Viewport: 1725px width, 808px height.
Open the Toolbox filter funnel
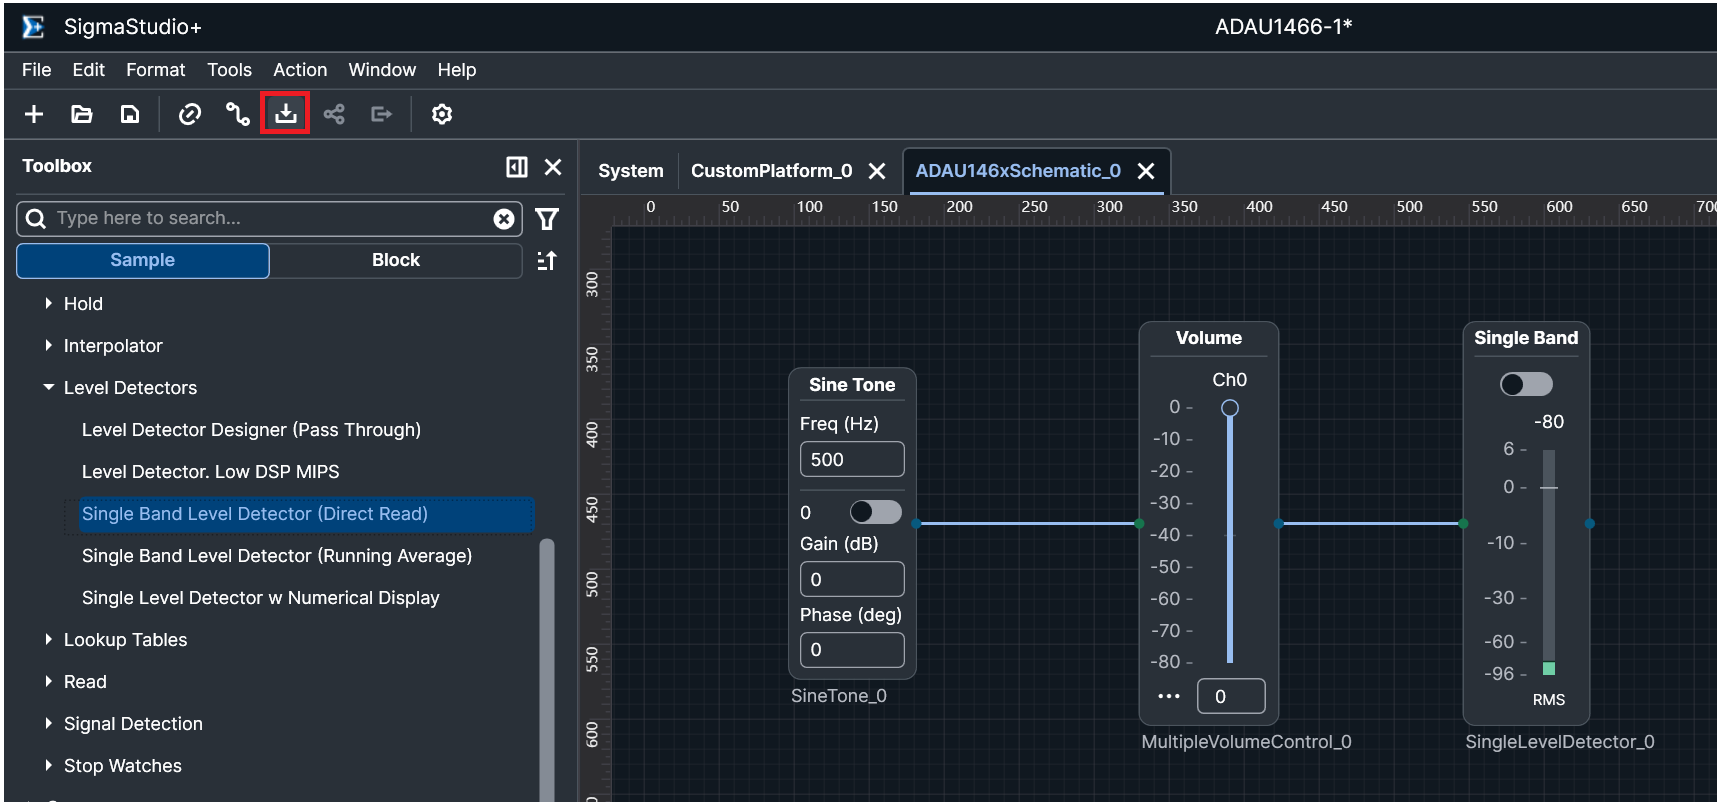[x=547, y=219]
